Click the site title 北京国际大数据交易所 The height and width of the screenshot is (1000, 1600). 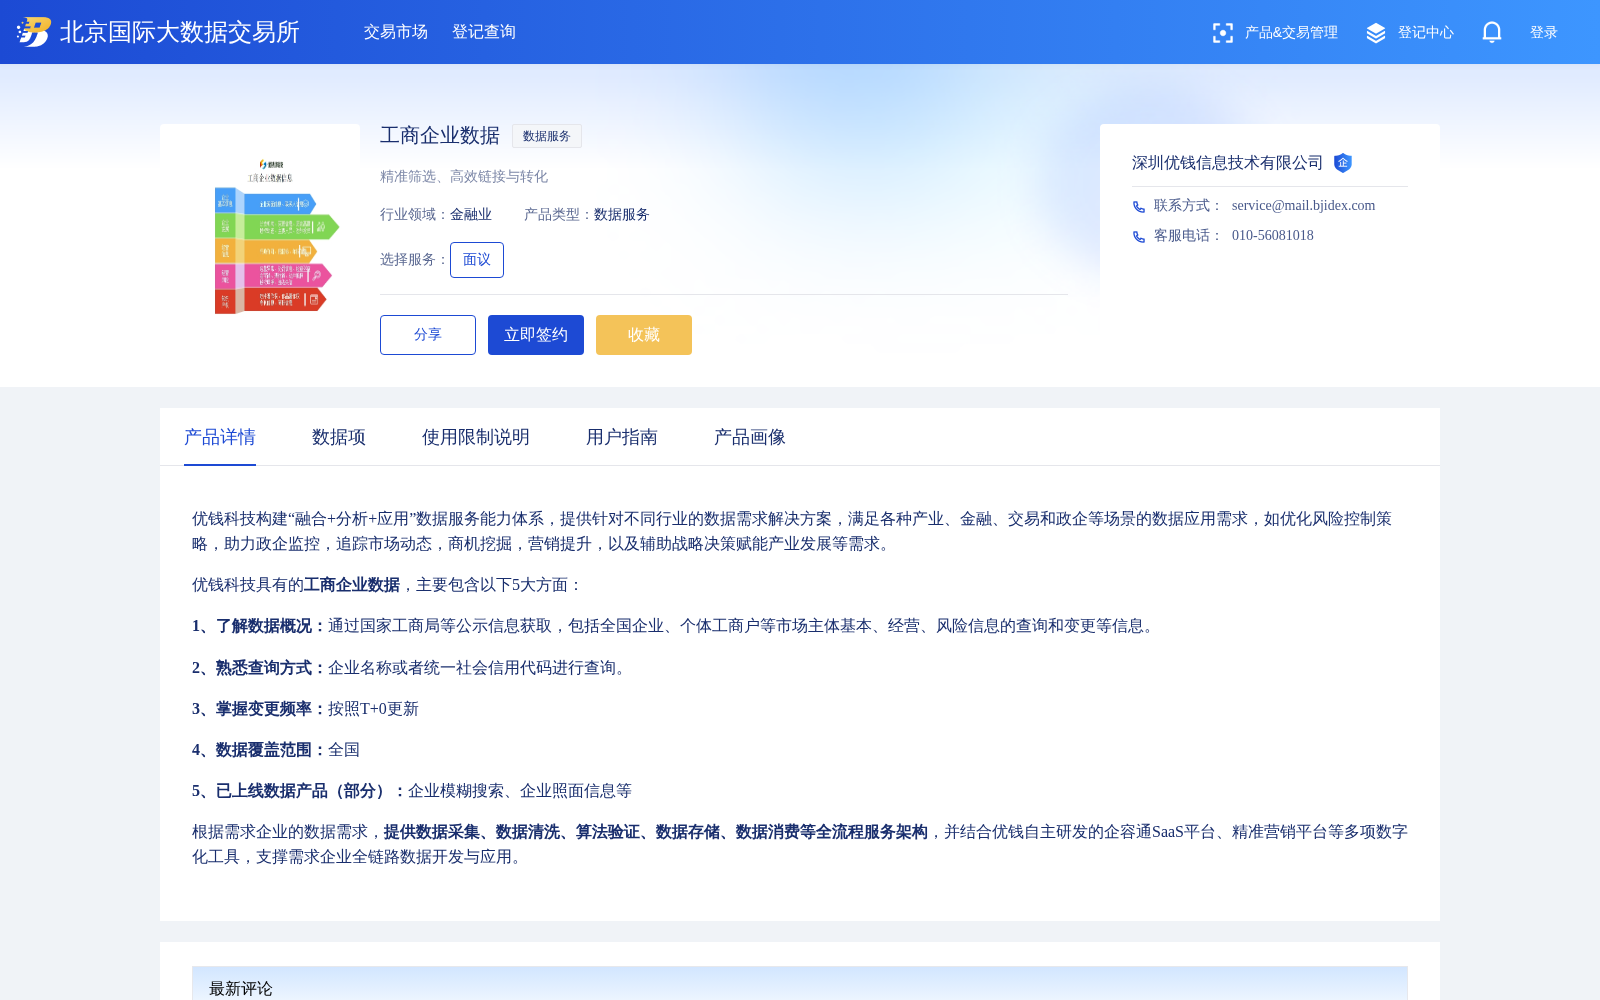click(180, 32)
